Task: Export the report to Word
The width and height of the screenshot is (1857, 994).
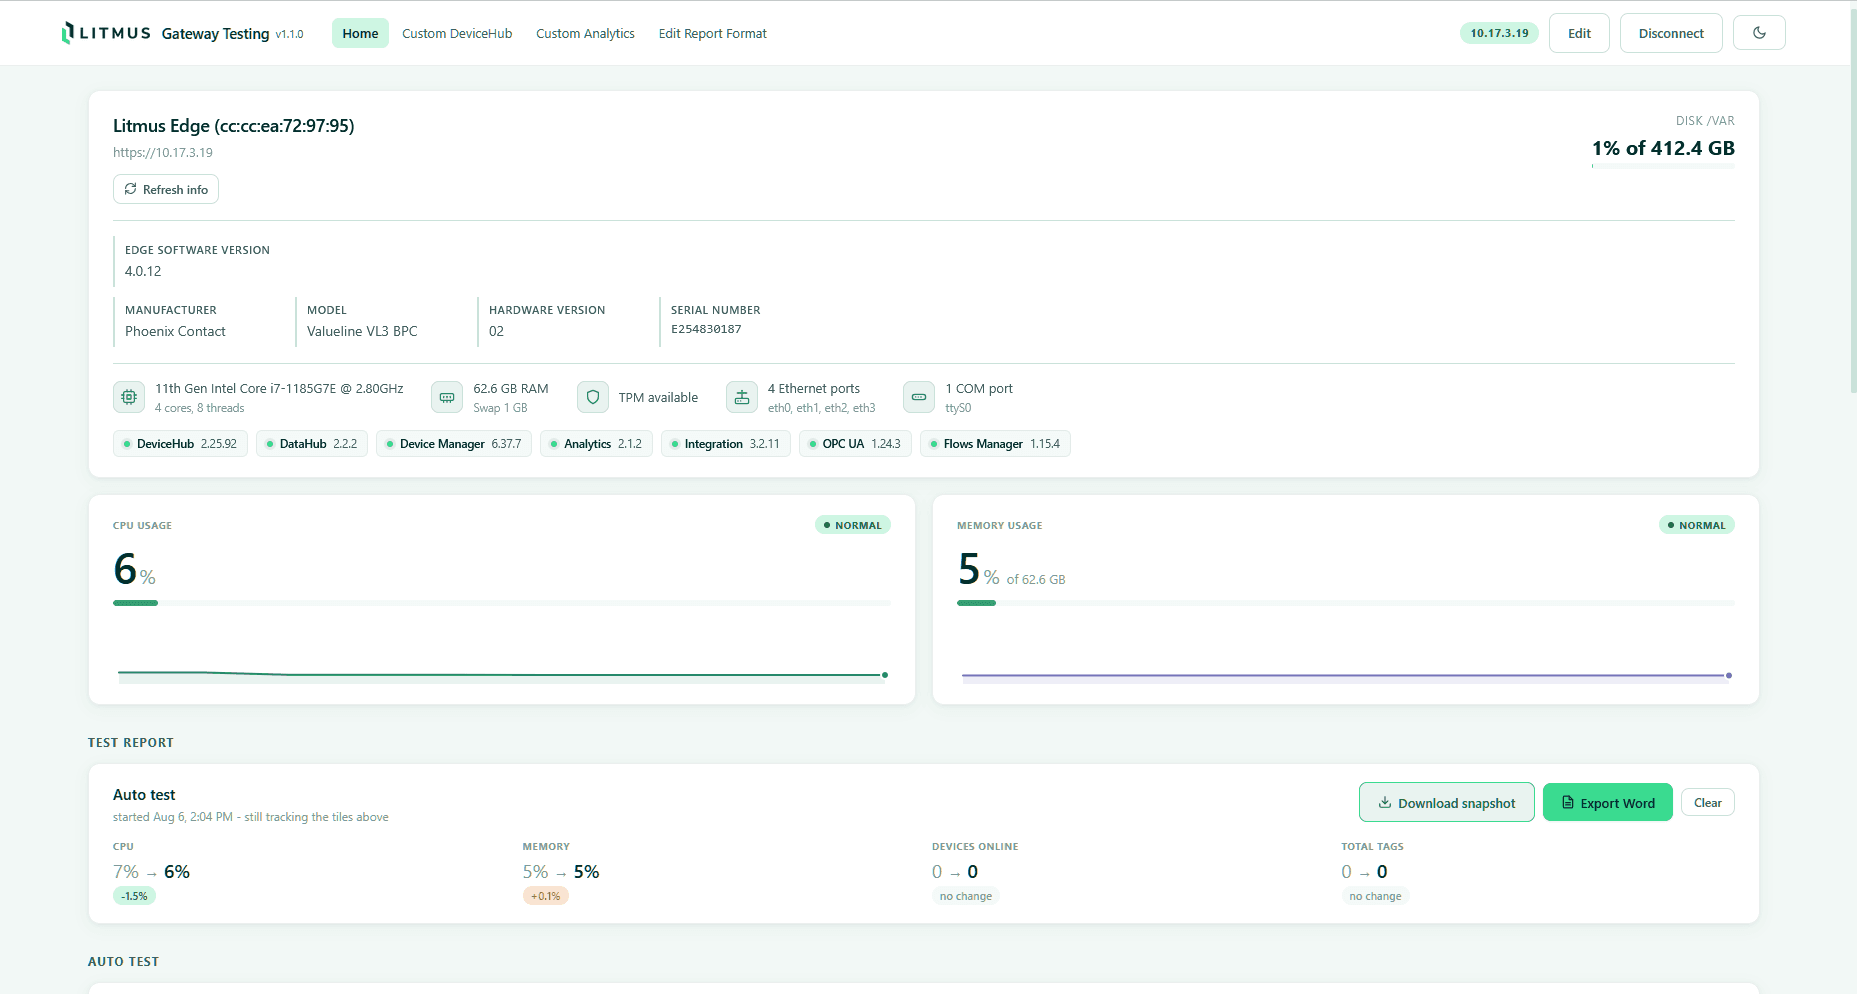Action: click(x=1607, y=802)
